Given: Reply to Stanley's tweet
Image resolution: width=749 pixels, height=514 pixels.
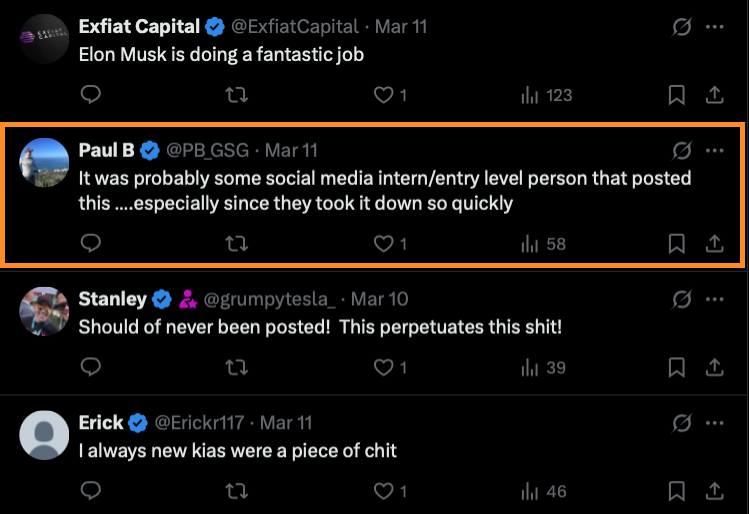Looking at the screenshot, I should tap(90, 368).
